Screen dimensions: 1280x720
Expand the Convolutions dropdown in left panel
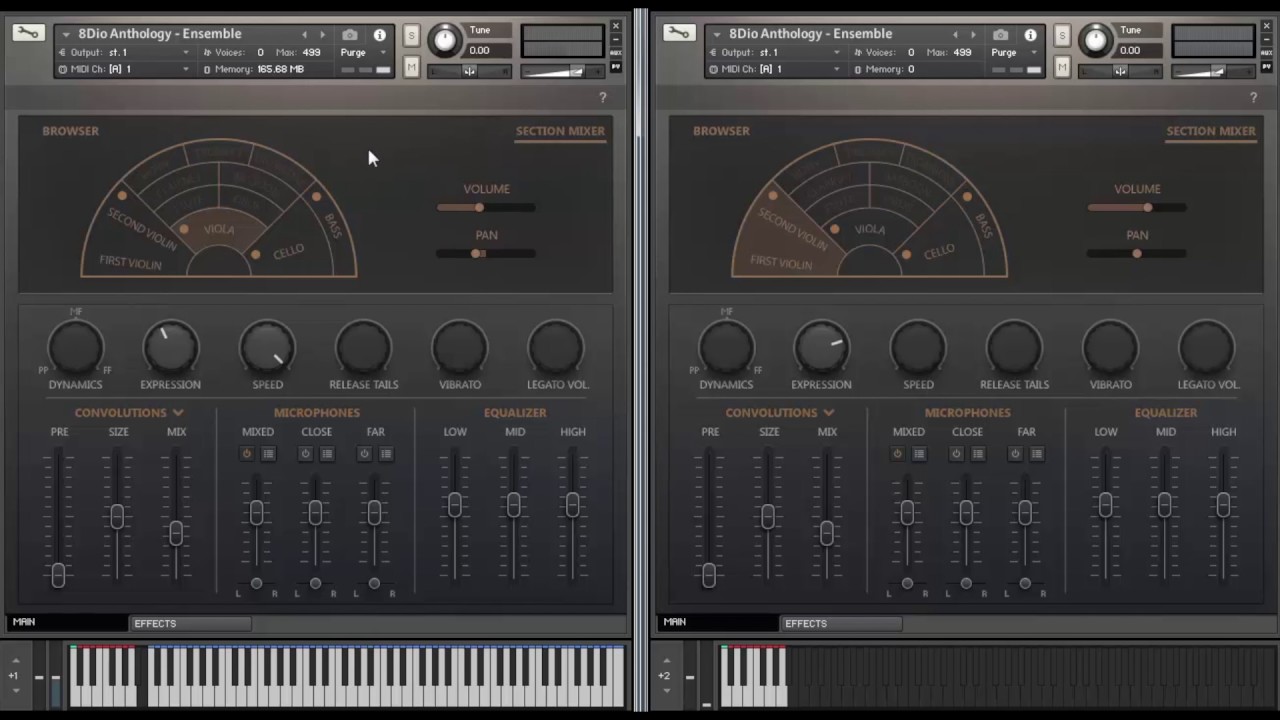178,412
